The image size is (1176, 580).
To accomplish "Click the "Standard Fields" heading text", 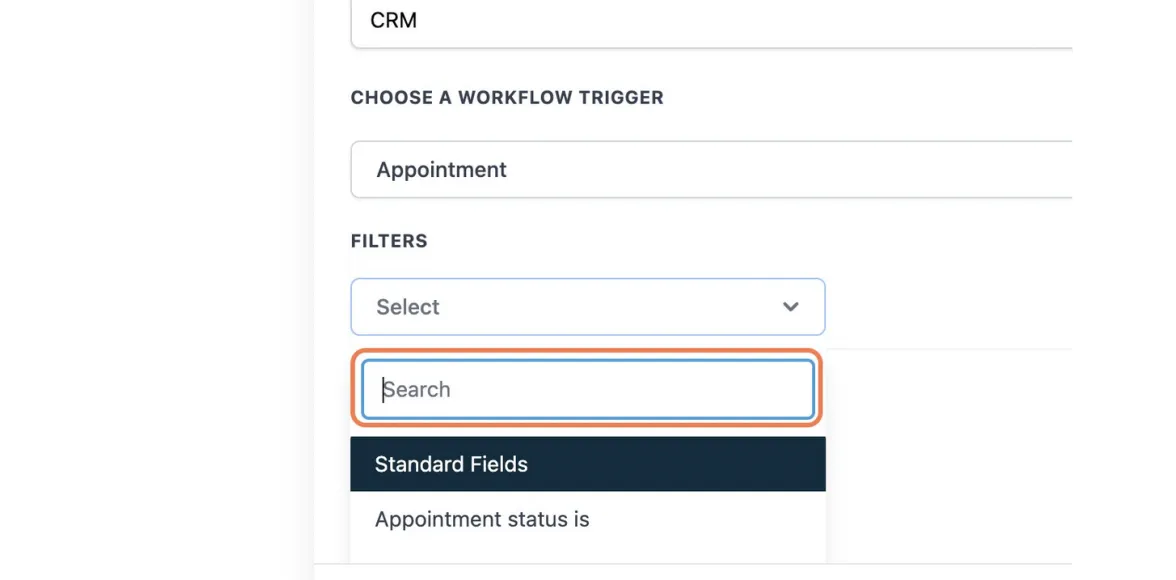I will (x=451, y=464).
